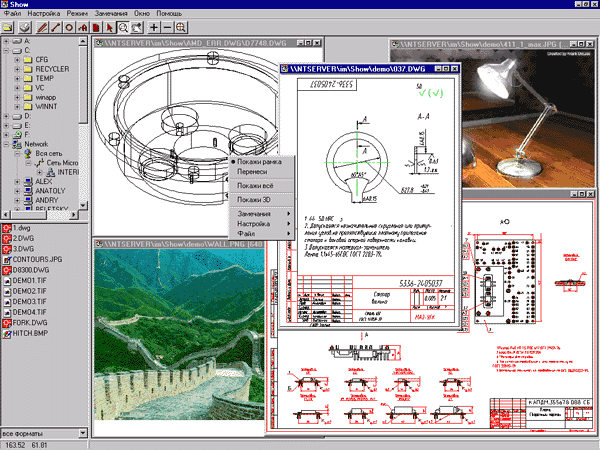Viewport: 600px width, 450px height.
Task: Click the bitmap icon beside HITCH.BMP
Action: point(7,334)
